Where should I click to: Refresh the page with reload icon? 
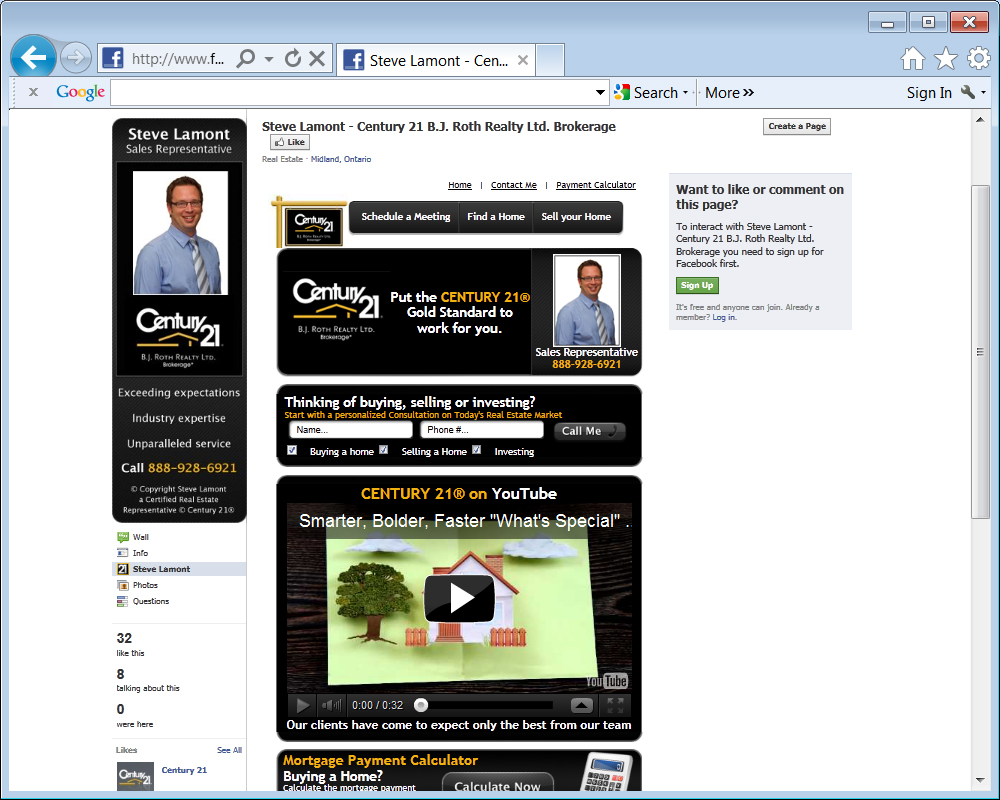click(293, 59)
